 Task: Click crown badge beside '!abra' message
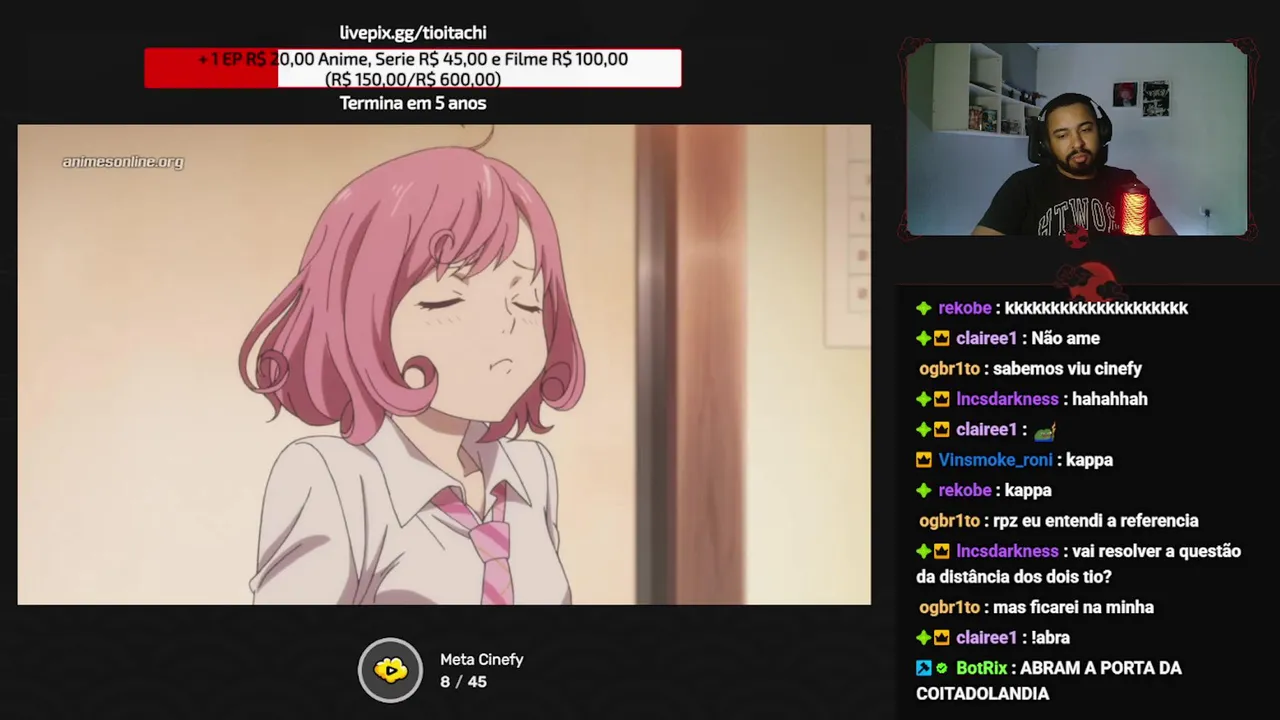coord(942,638)
